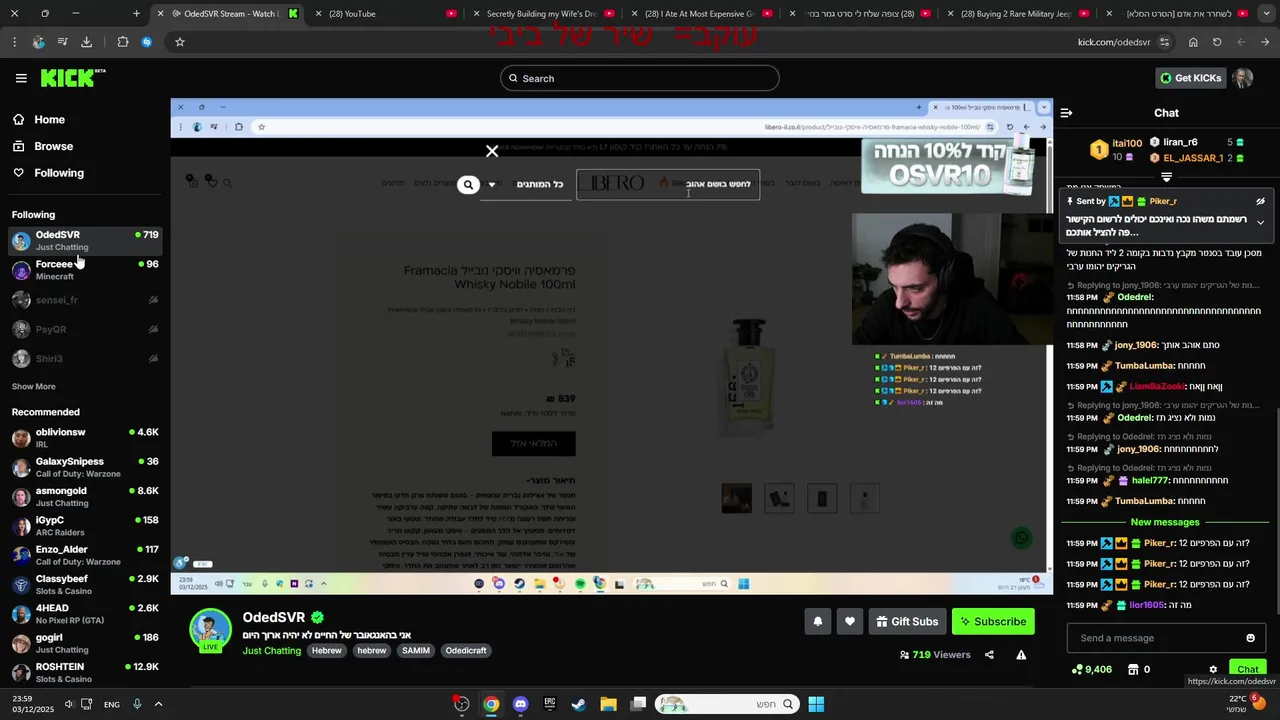1280x720 pixels.
Task: Open Discord from the taskbar
Action: pyautogui.click(x=520, y=704)
